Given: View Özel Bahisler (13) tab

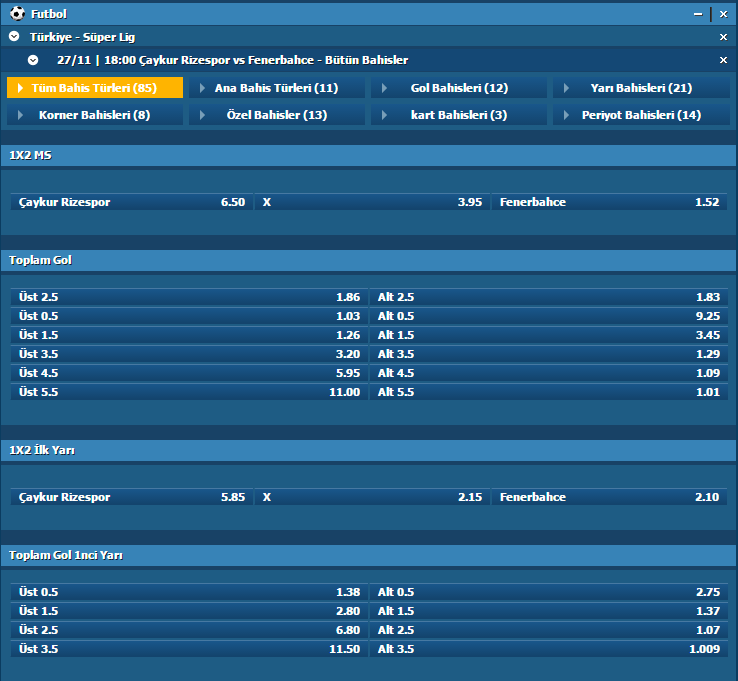Looking at the screenshot, I should pos(276,115).
